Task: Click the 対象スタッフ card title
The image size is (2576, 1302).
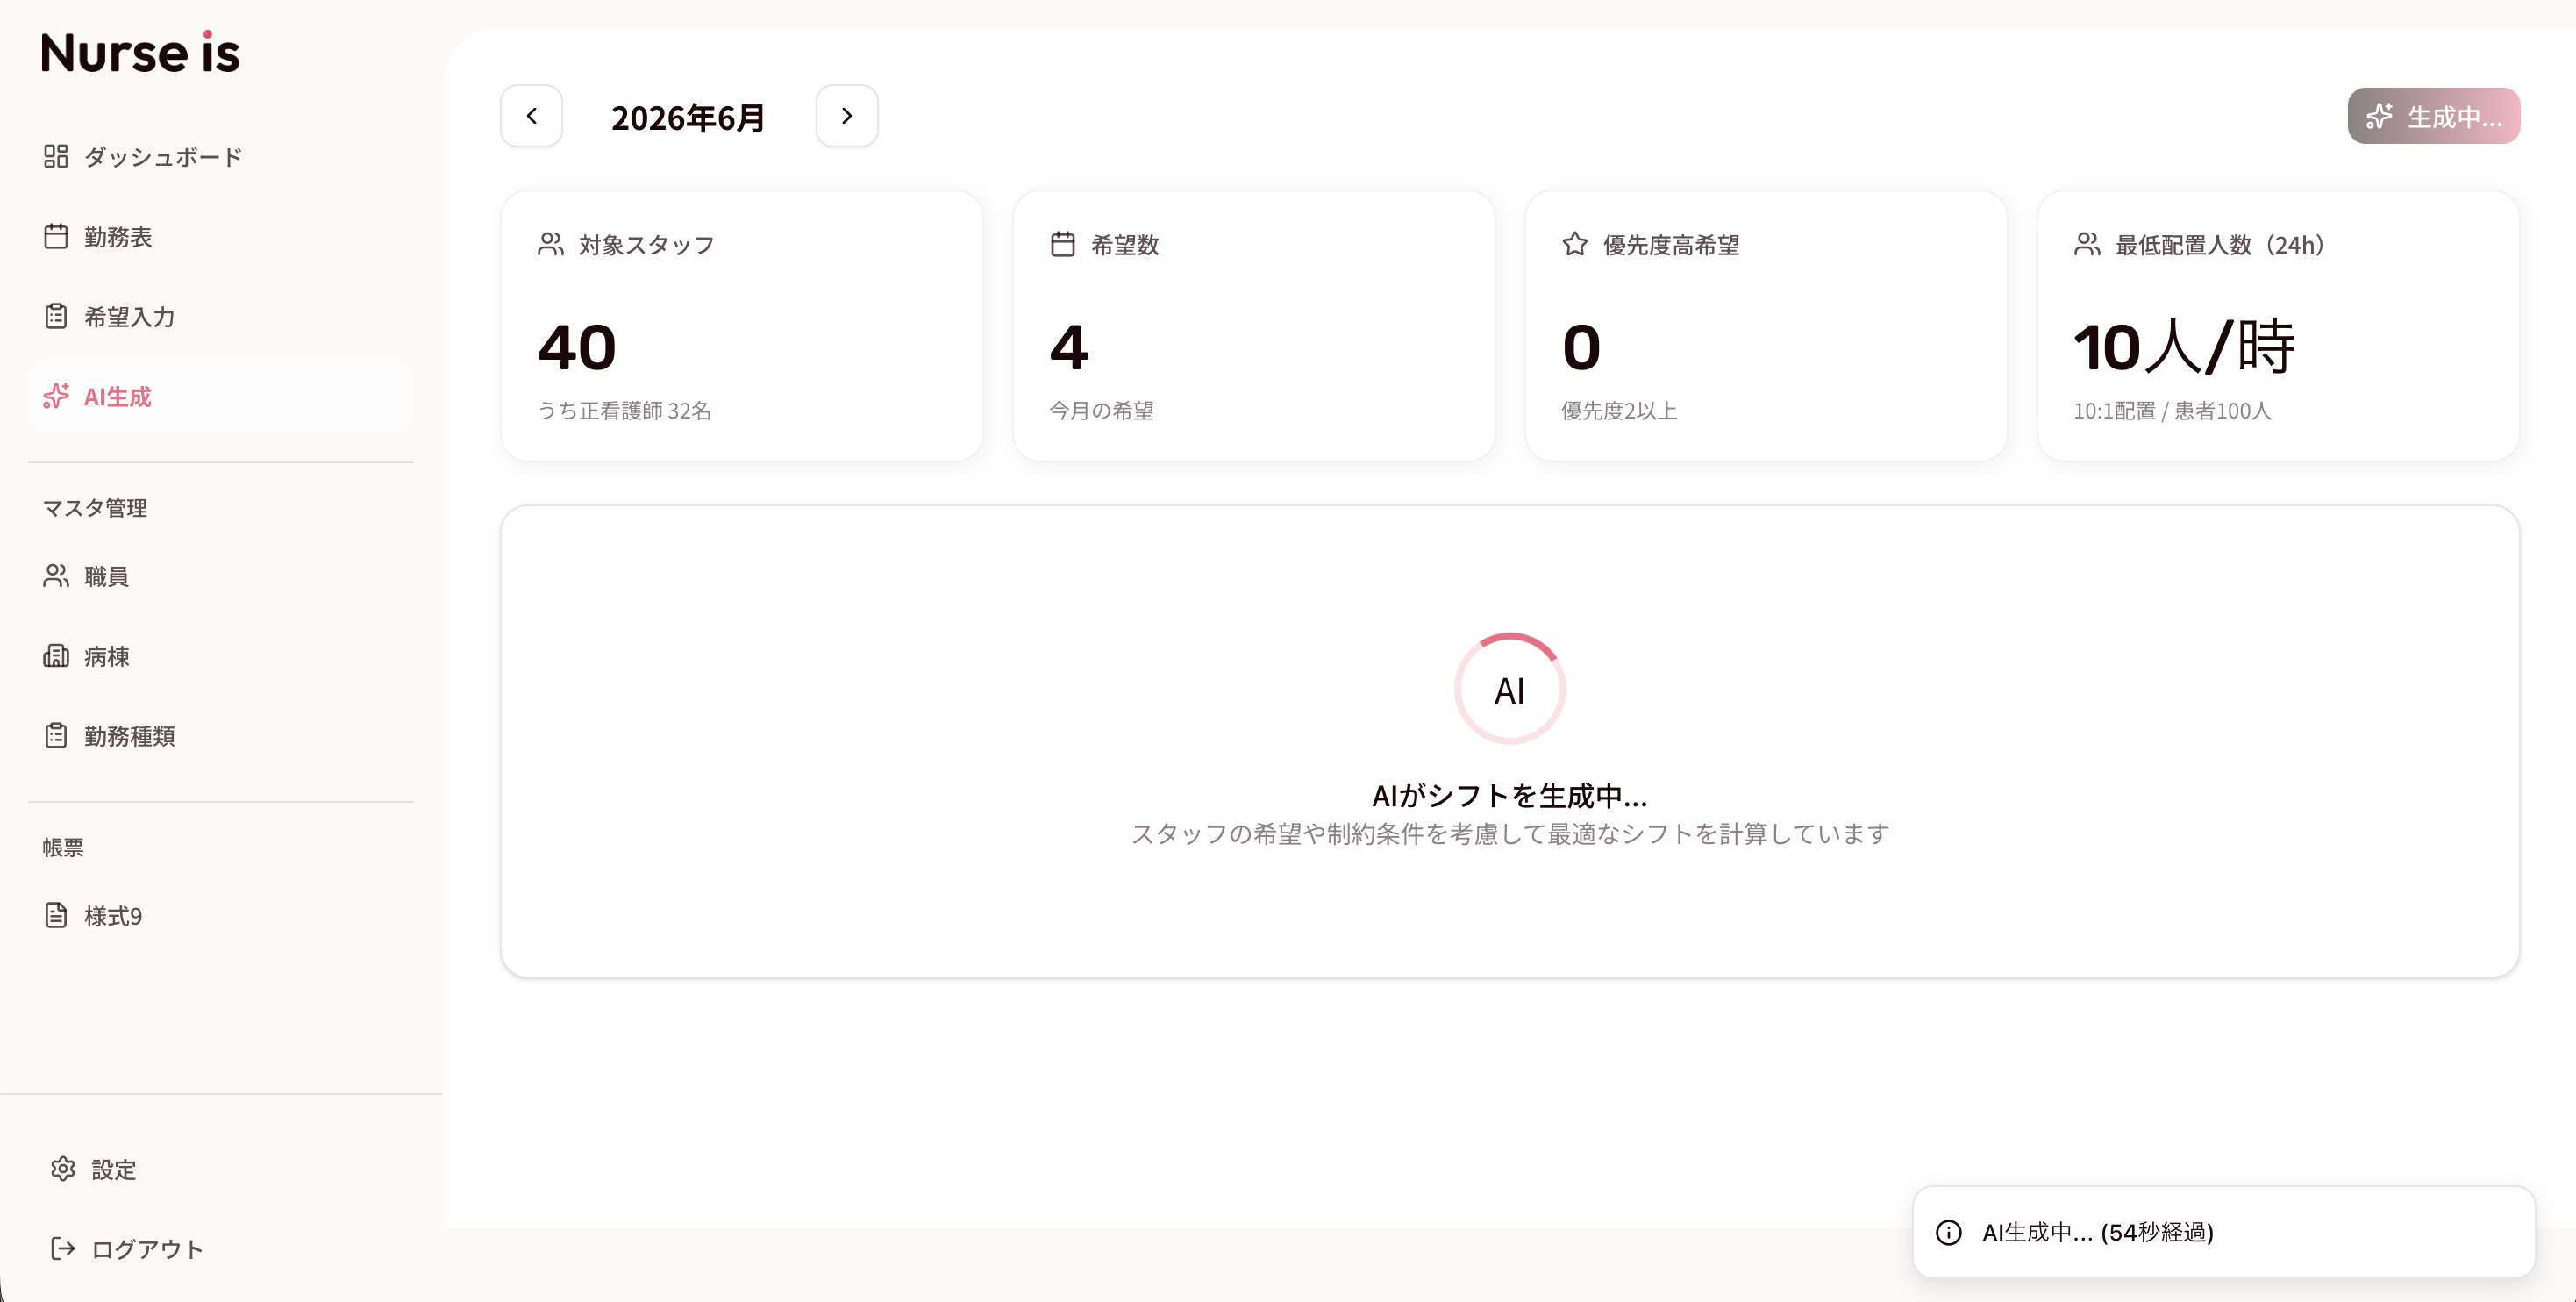Action: [x=646, y=245]
